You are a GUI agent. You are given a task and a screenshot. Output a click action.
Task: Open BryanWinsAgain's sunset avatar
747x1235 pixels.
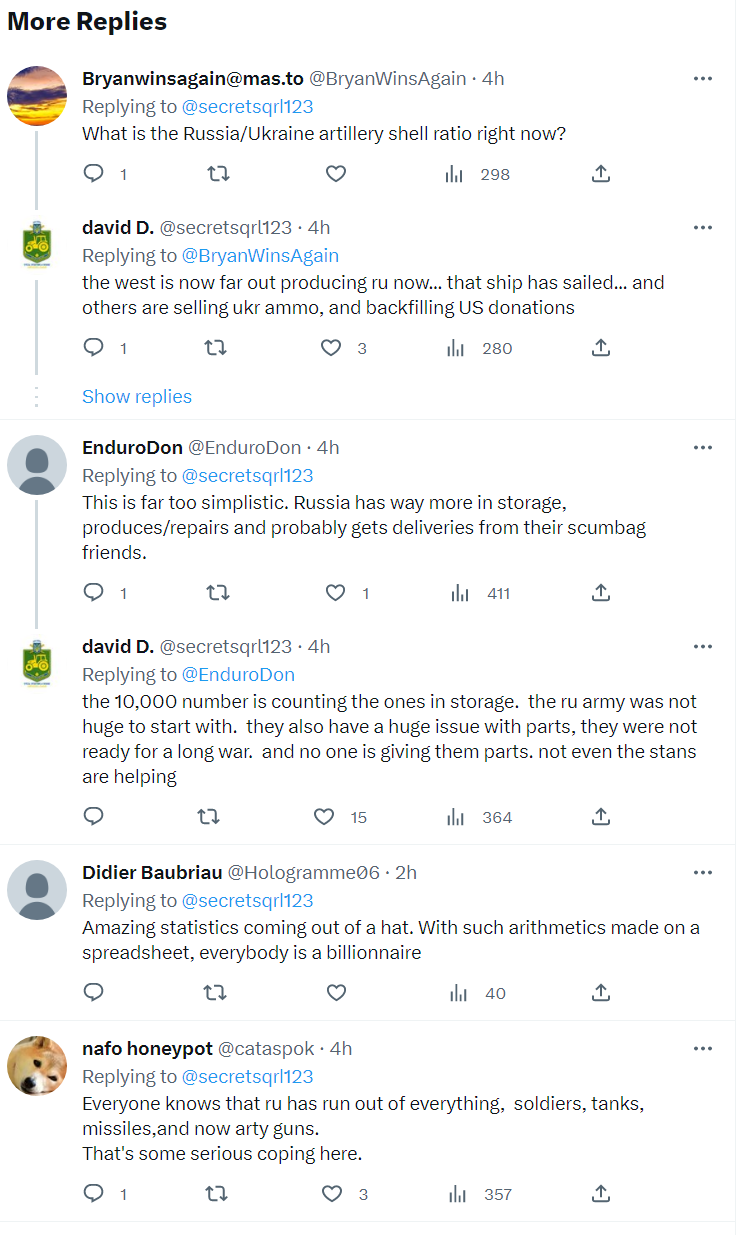(37, 96)
